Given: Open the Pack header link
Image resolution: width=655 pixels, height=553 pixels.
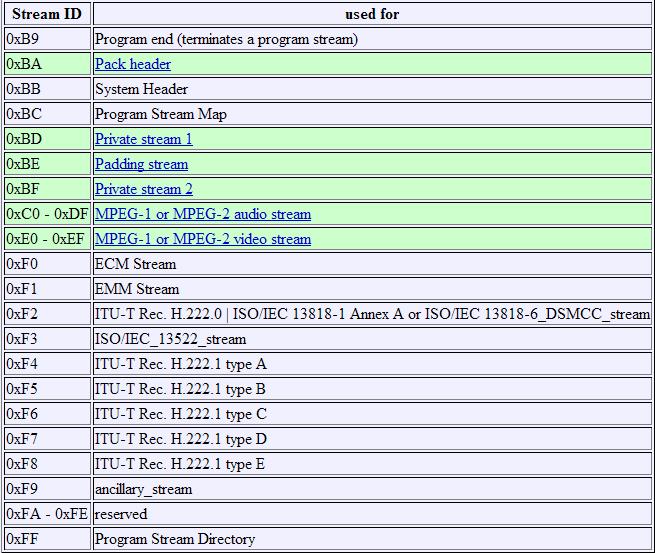Looking at the screenshot, I should (132, 64).
